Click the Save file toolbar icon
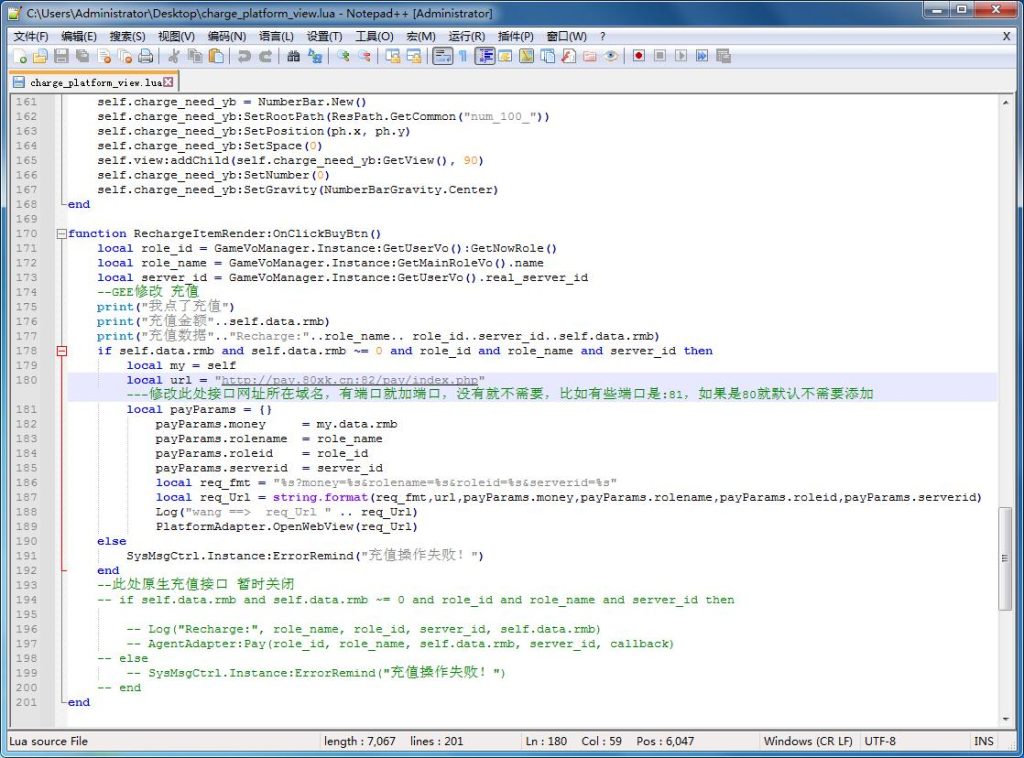This screenshot has height=758, width=1024. click(x=61, y=56)
